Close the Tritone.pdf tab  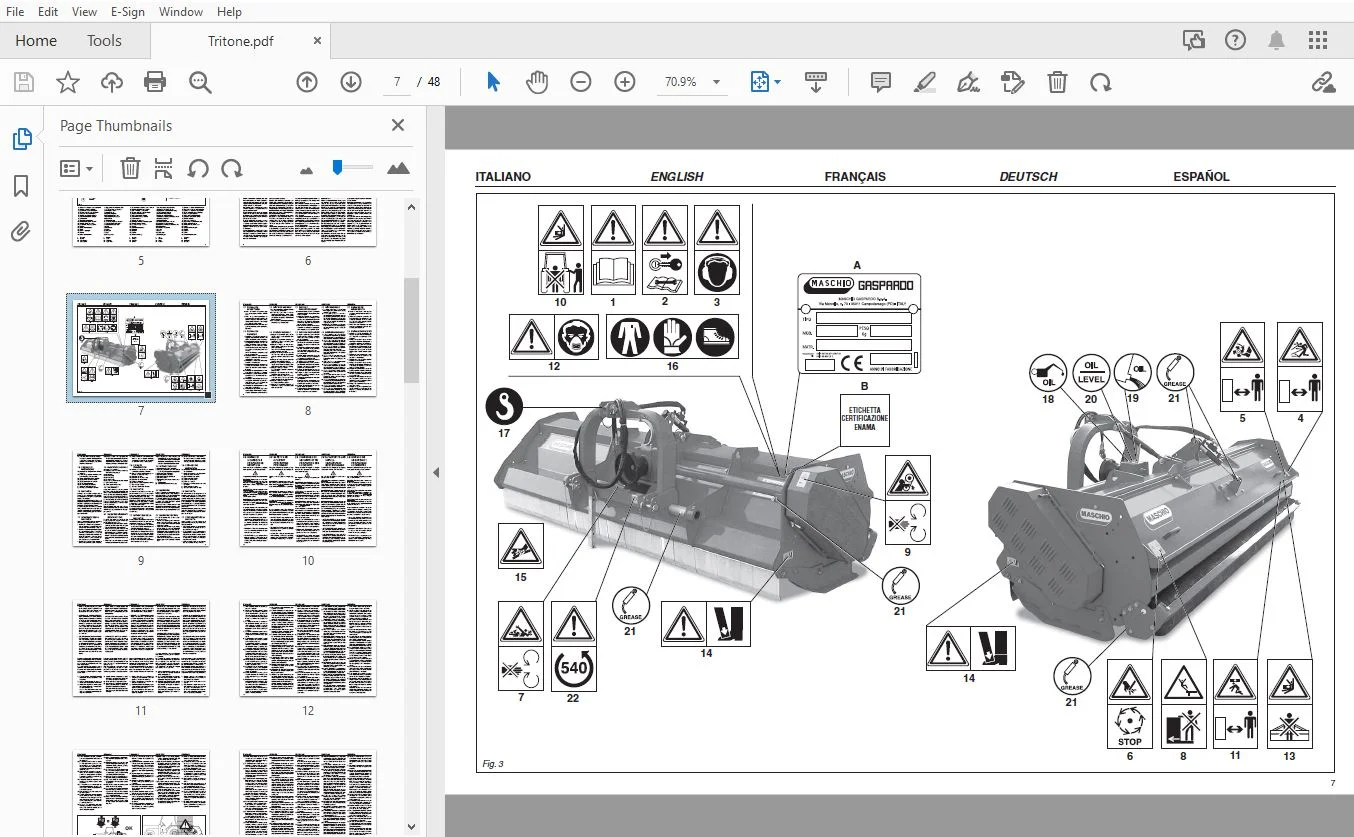coord(317,41)
